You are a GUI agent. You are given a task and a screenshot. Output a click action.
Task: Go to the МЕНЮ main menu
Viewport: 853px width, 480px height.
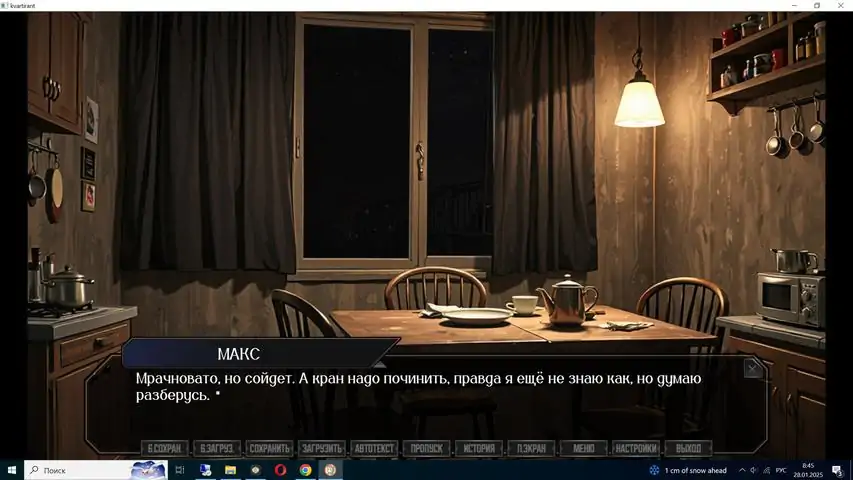[x=584, y=448]
